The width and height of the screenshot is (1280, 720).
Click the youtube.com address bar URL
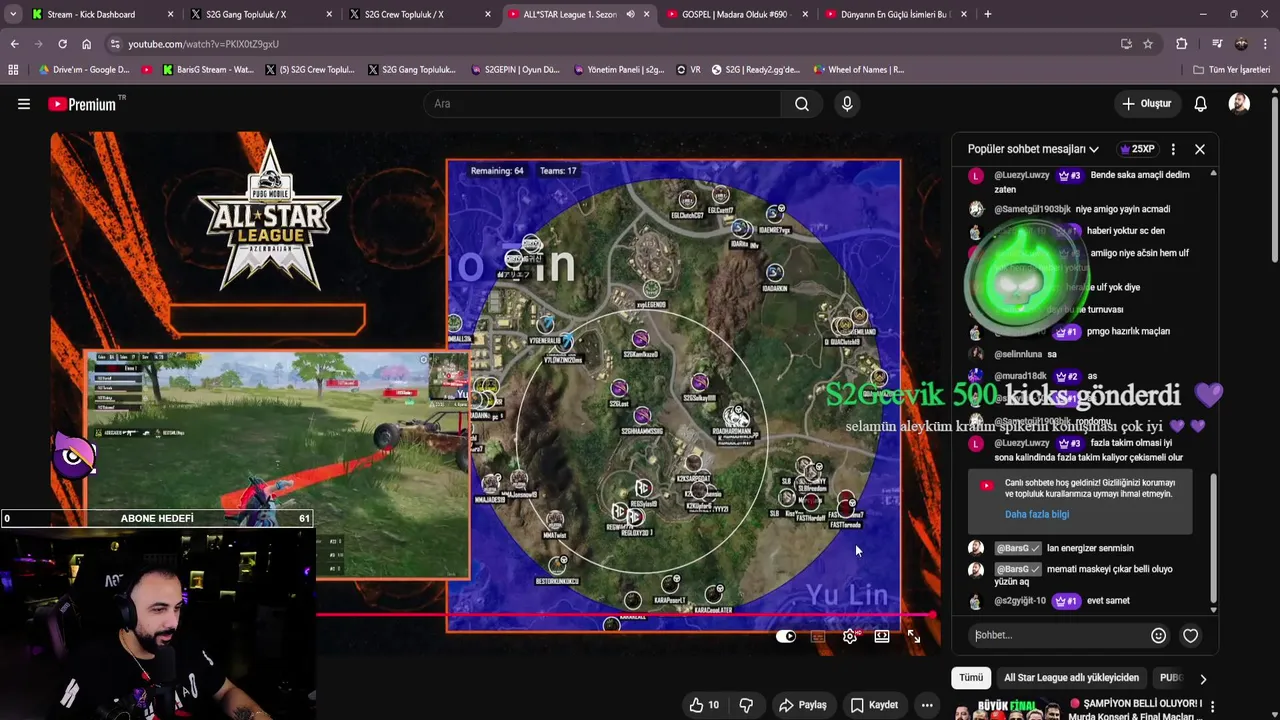point(203,44)
